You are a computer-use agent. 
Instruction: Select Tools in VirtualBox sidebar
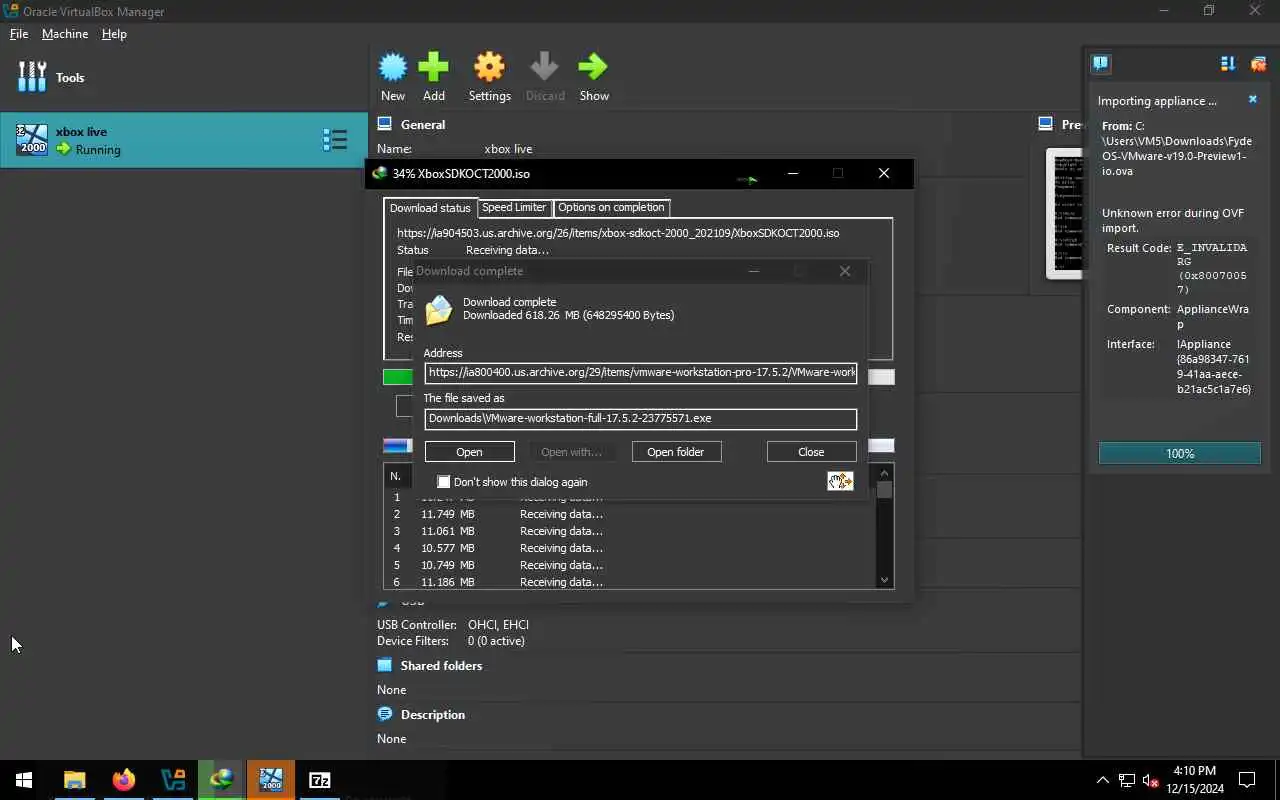click(184, 77)
